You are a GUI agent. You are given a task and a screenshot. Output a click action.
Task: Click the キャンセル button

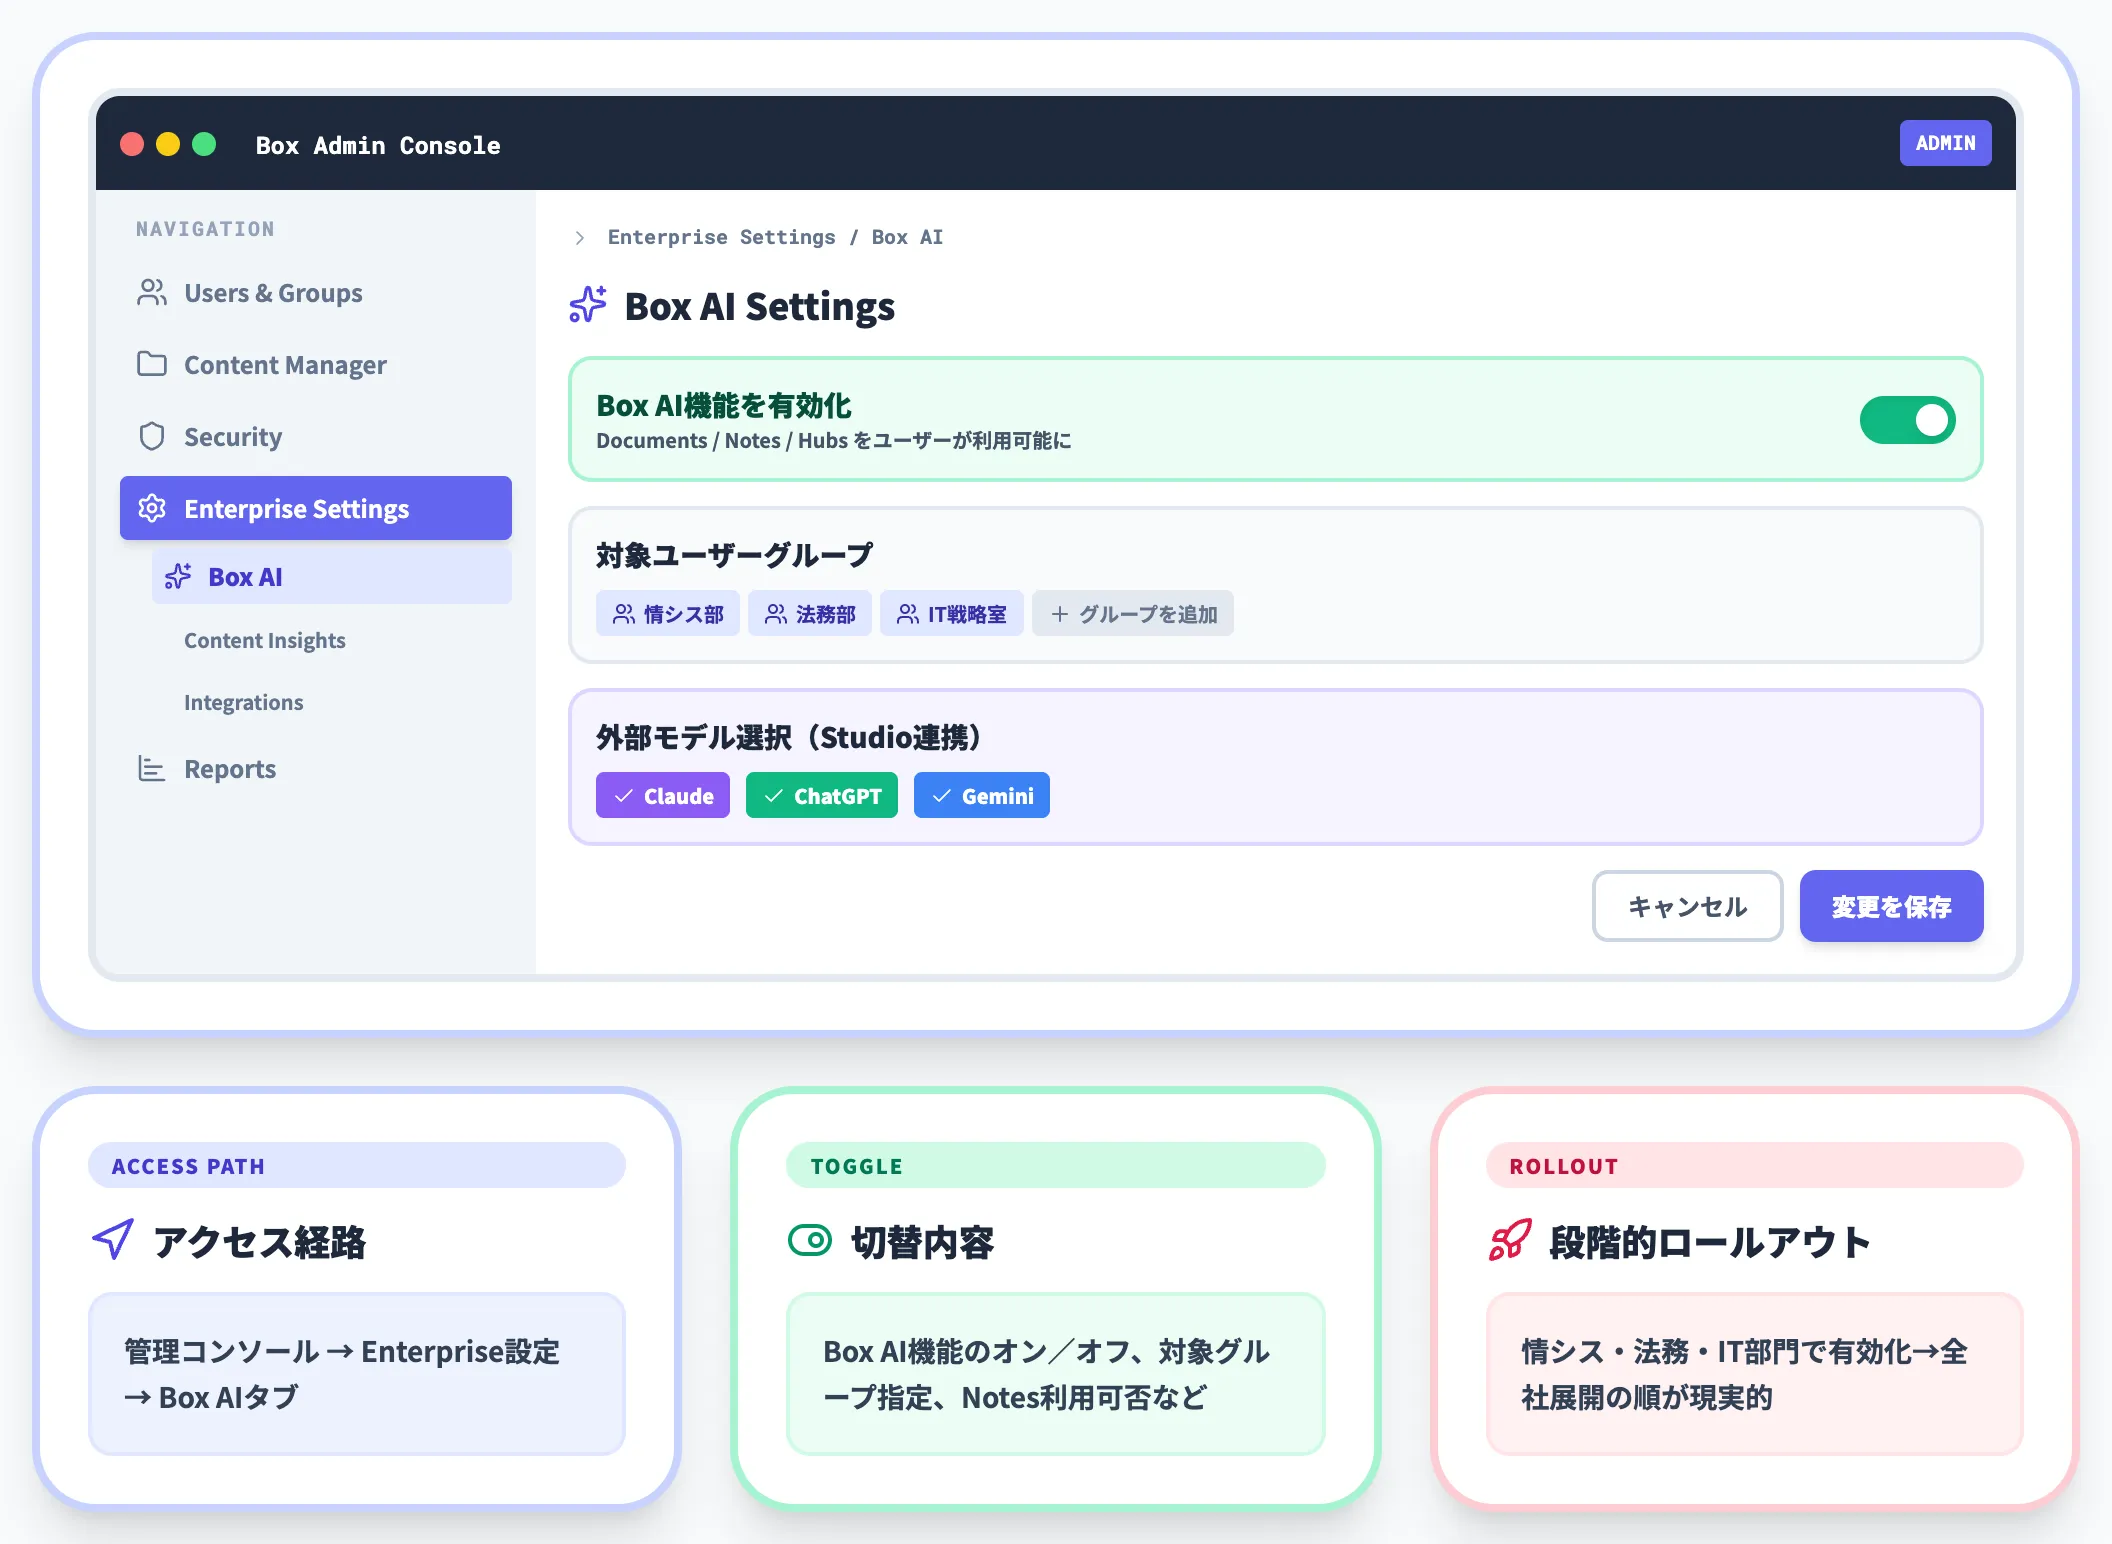pyautogui.click(x=1688, y=906)
